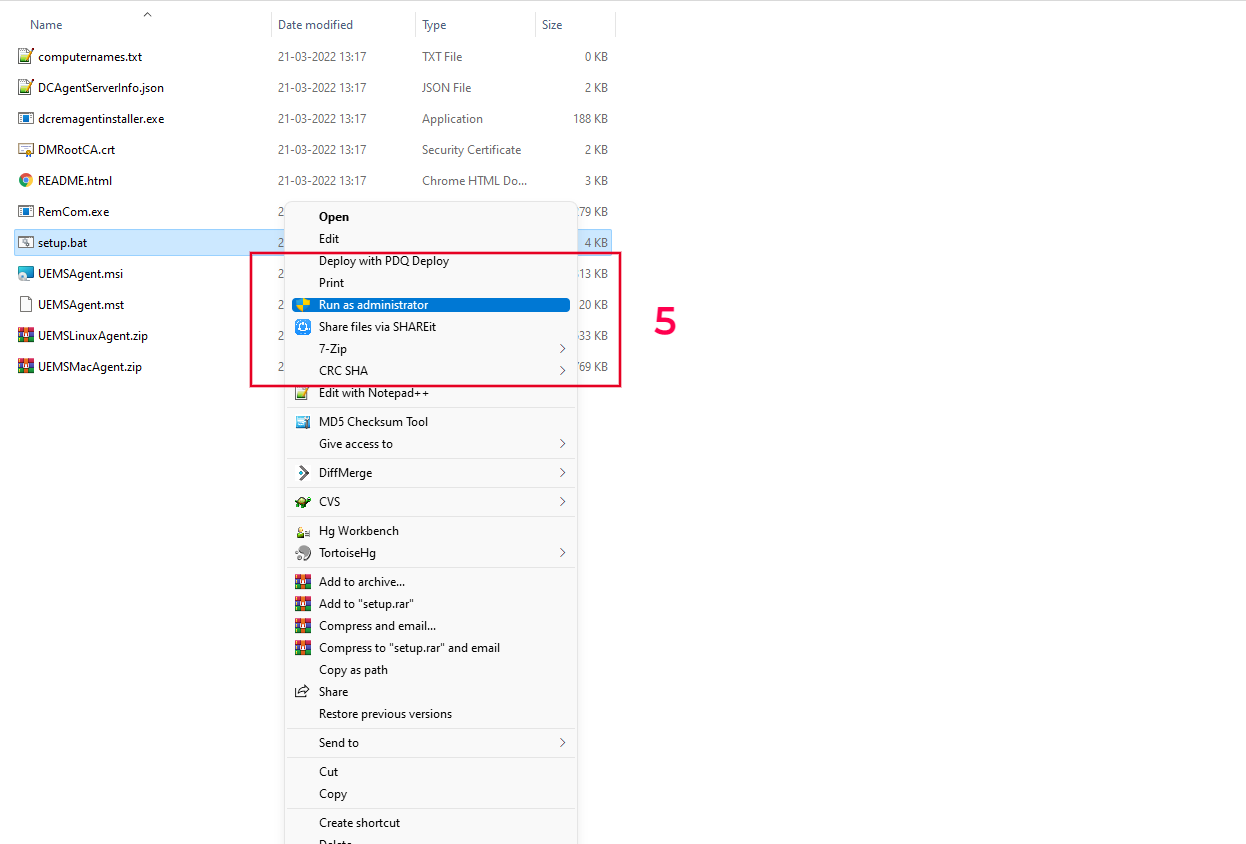Click the shield icon beside Run as administrator

(303, 305)
